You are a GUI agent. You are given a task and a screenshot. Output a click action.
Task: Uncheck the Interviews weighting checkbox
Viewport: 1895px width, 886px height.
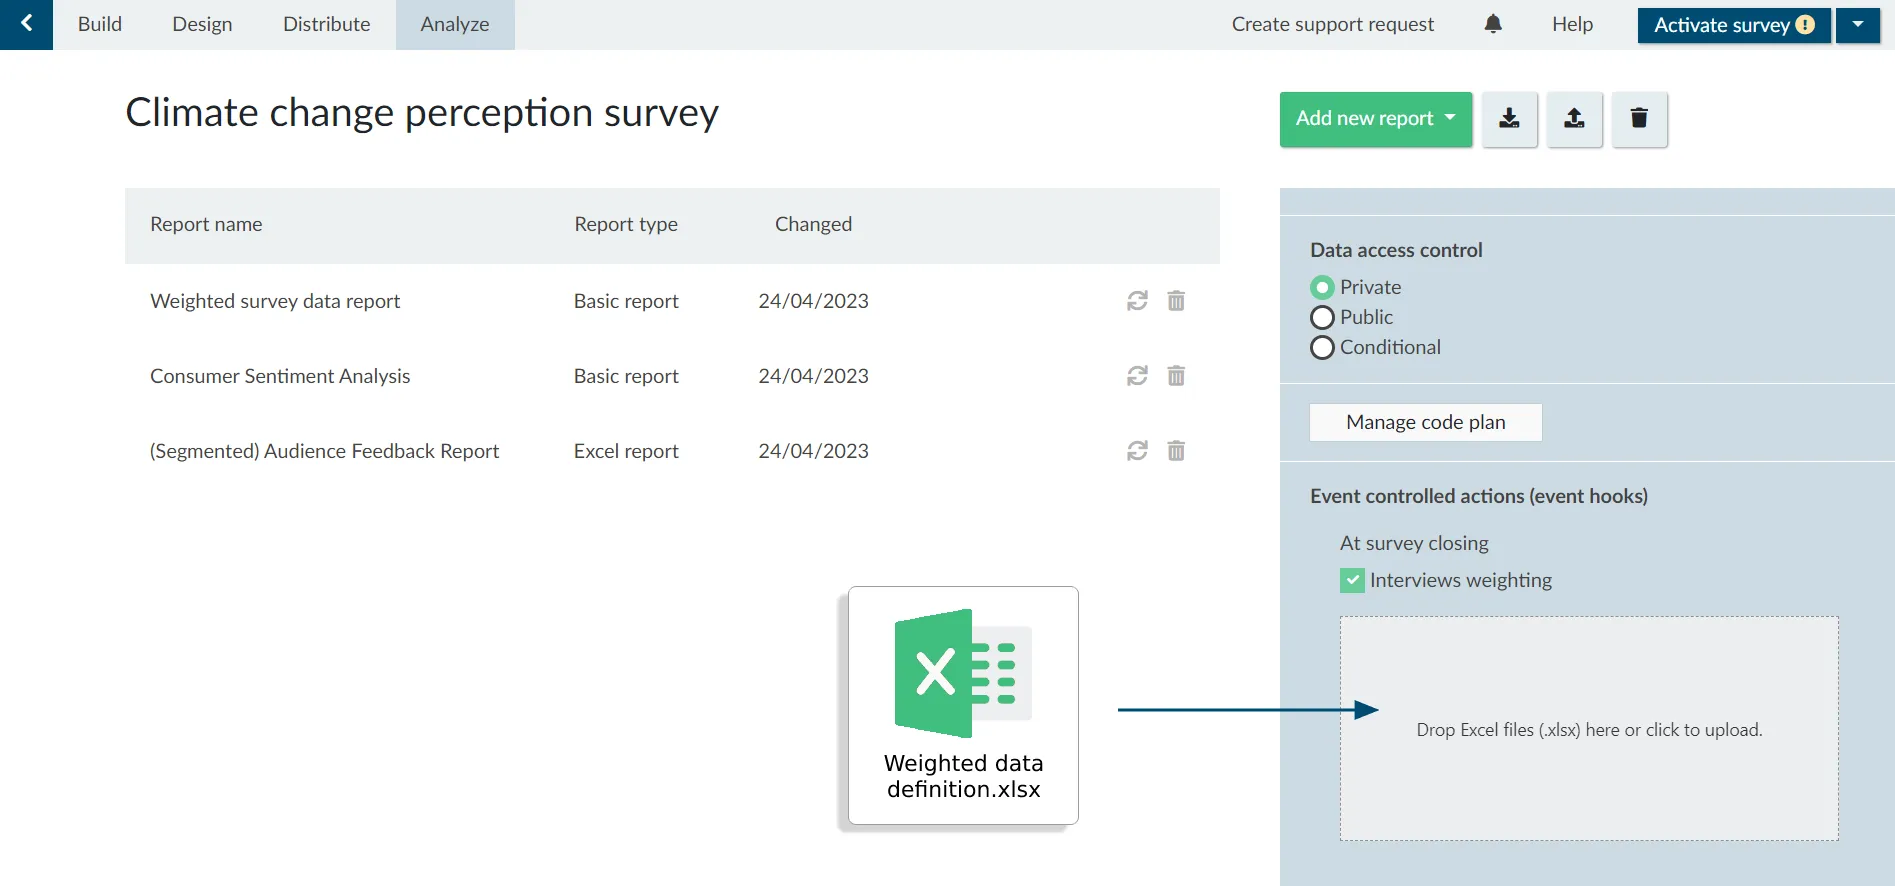pyautogui.click(x=1352, y=581)
